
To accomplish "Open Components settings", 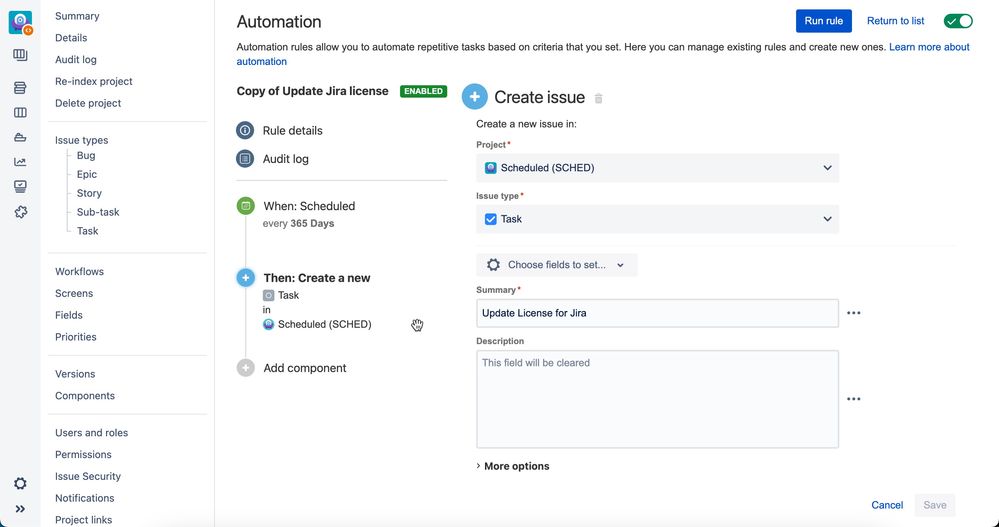I will tap(85, 396).
